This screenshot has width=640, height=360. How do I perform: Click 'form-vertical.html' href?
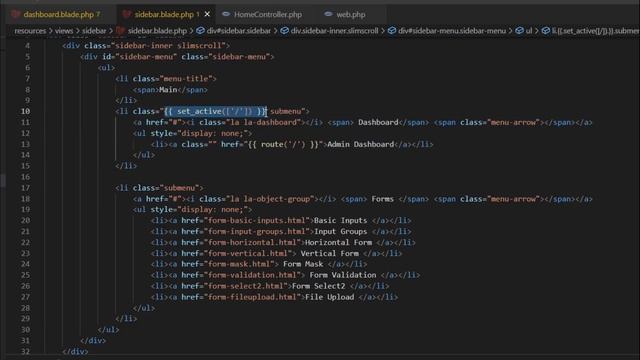(x=247, y=254)
